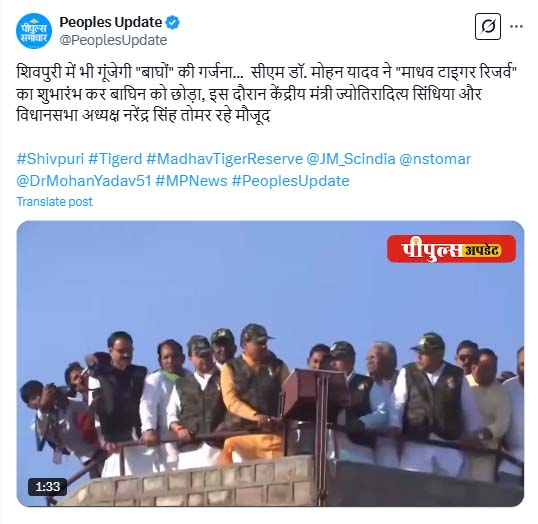Image resolution: width=538 pixels, height=524 pixels.
Task: Open the #MPNews hashtag
Action: [x=191, y=181]
